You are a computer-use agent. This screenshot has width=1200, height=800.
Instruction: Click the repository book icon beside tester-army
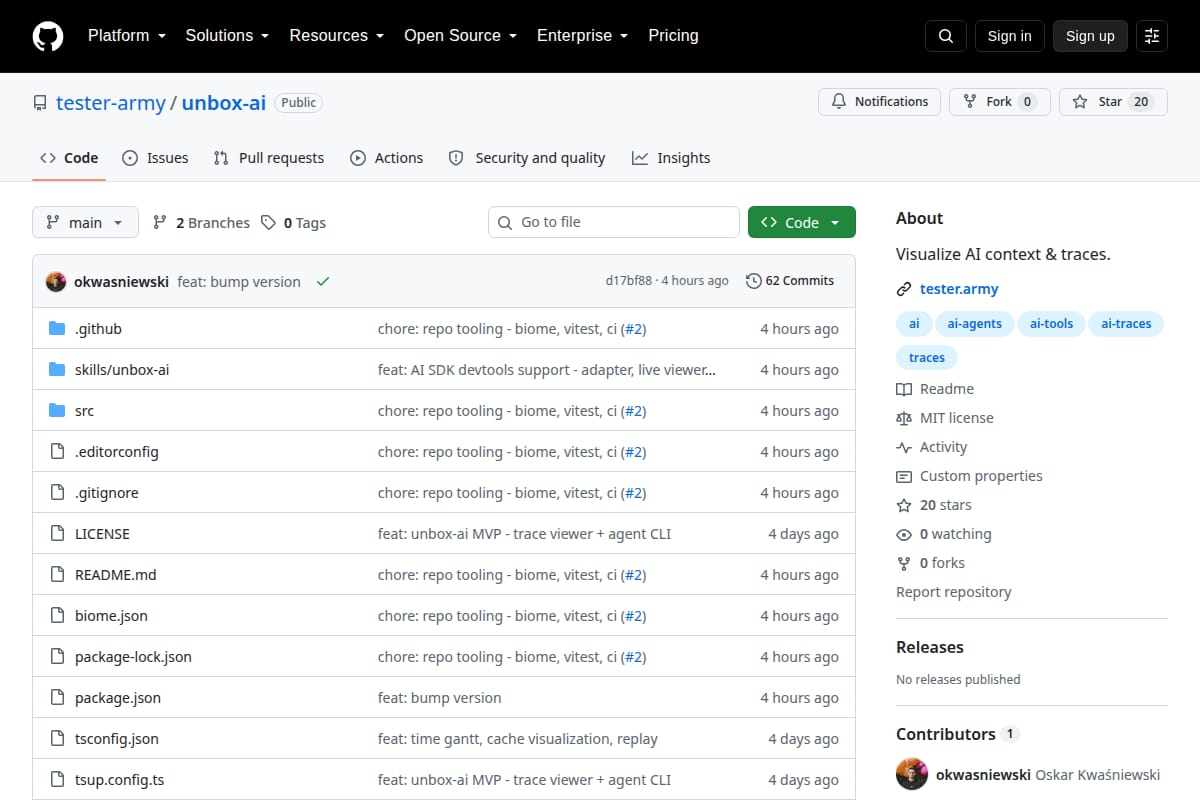coord(40,103)
